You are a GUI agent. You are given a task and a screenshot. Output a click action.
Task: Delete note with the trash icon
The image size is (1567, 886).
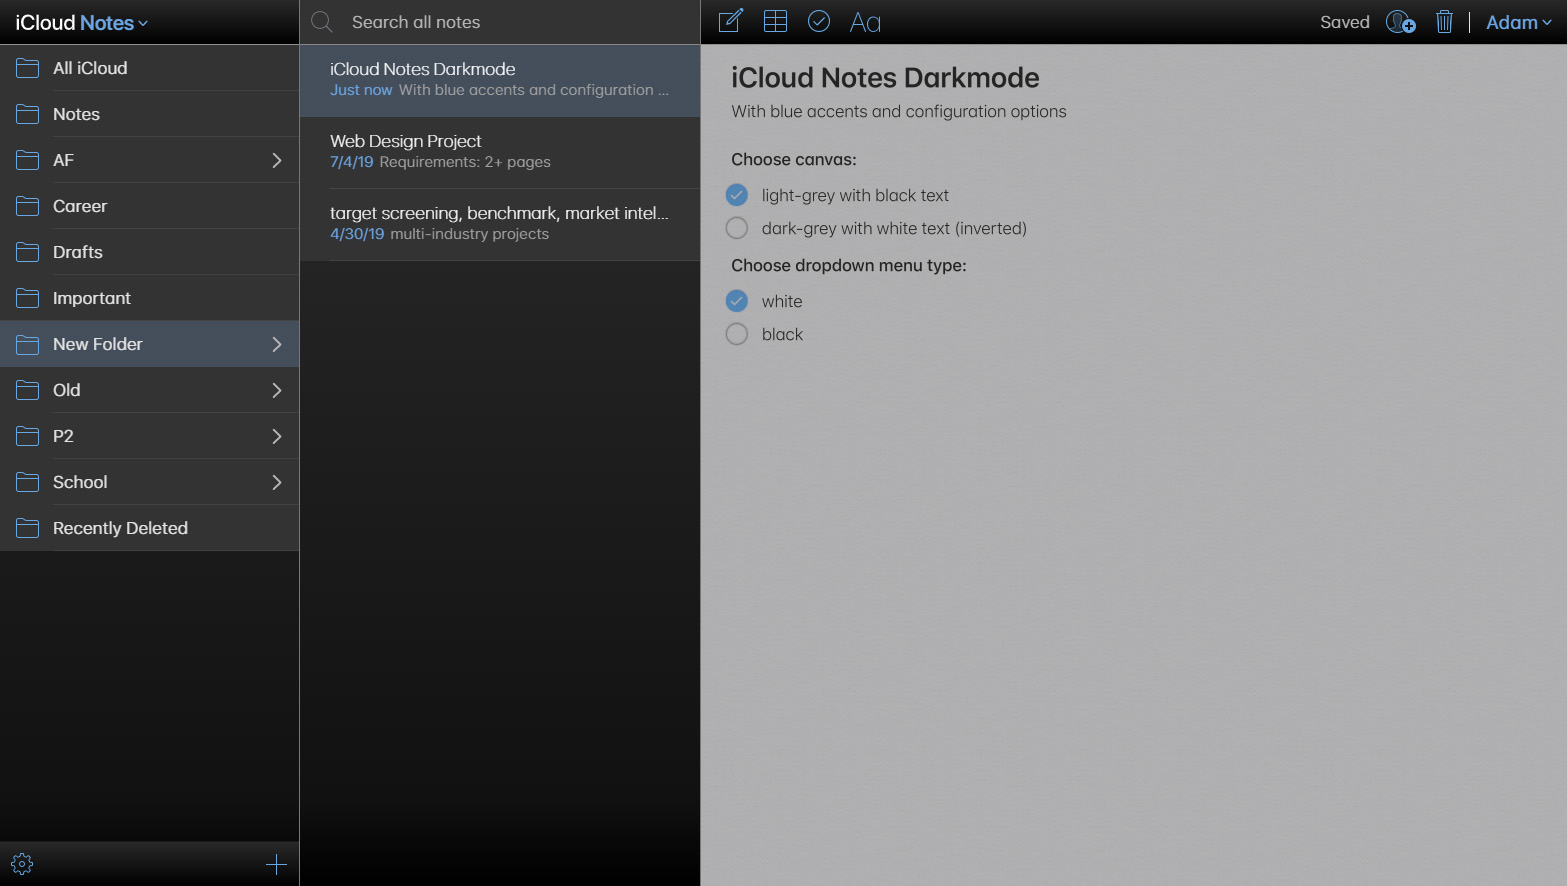[1444, 22]
